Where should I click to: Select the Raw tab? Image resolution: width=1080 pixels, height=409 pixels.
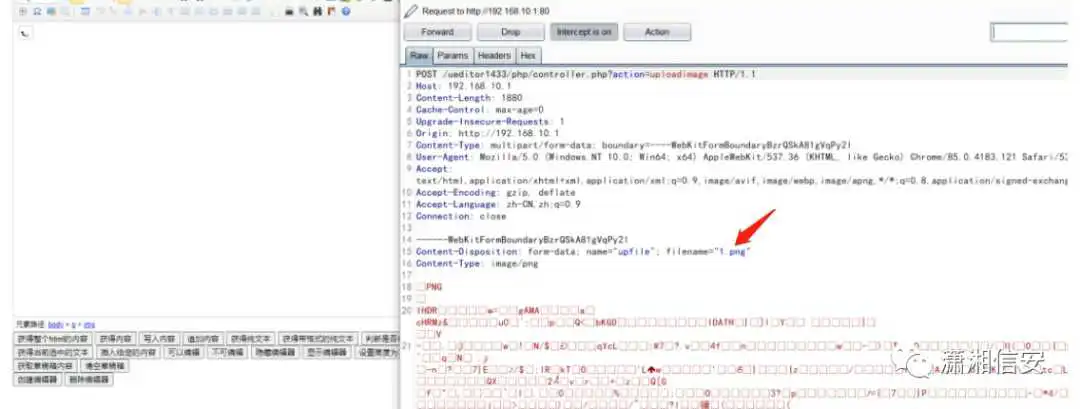418,56
